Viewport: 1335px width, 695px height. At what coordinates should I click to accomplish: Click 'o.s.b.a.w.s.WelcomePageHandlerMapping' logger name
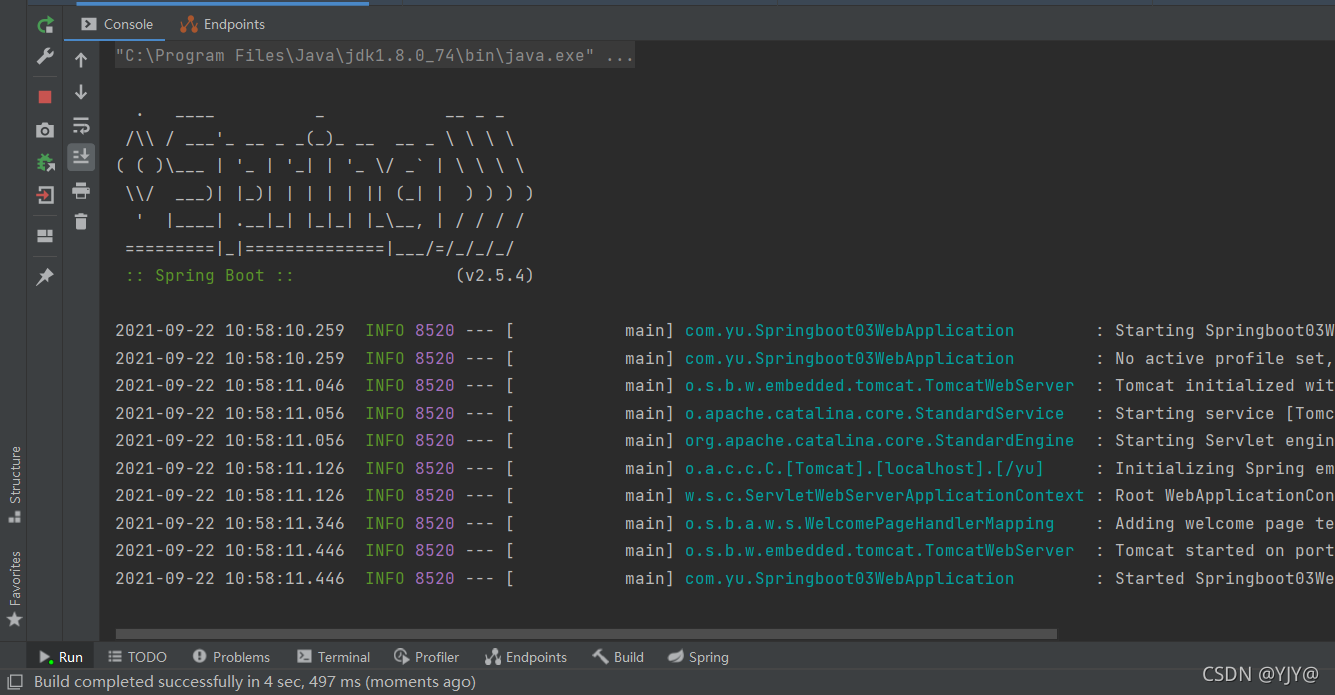(x=869, y=523)
